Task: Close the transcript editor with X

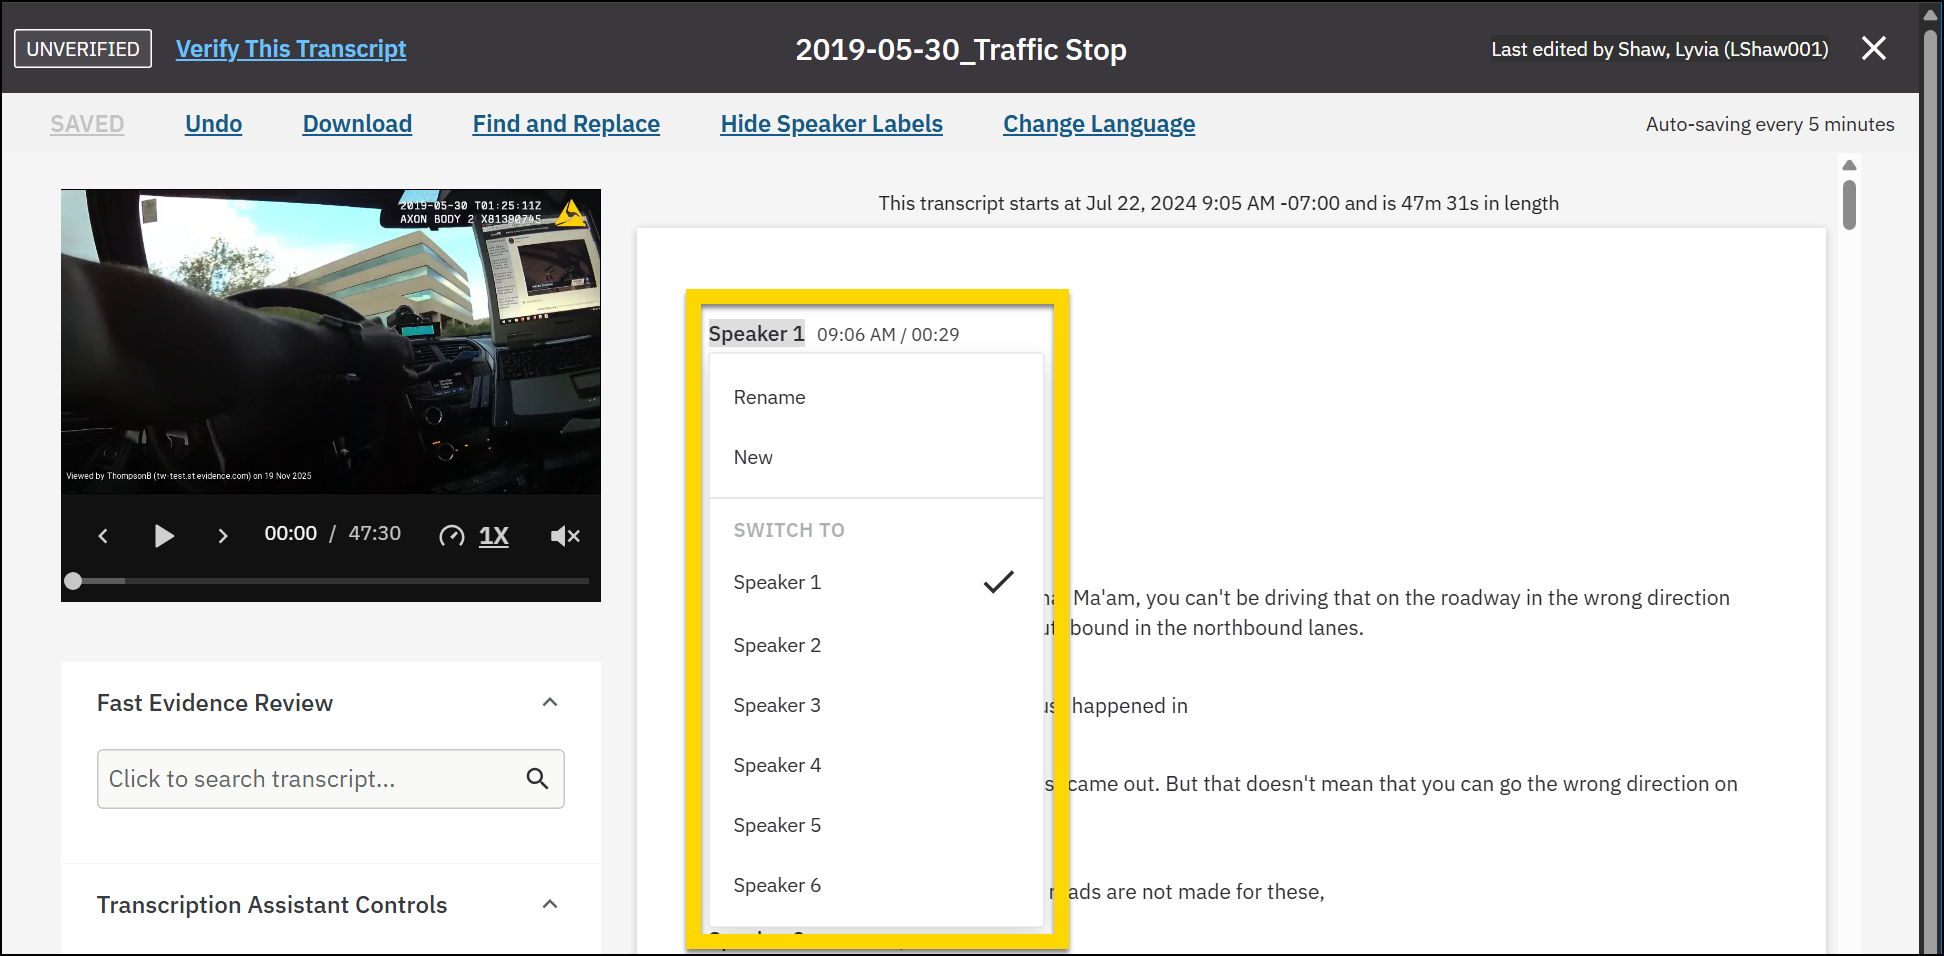Action: coord(1873,48)
